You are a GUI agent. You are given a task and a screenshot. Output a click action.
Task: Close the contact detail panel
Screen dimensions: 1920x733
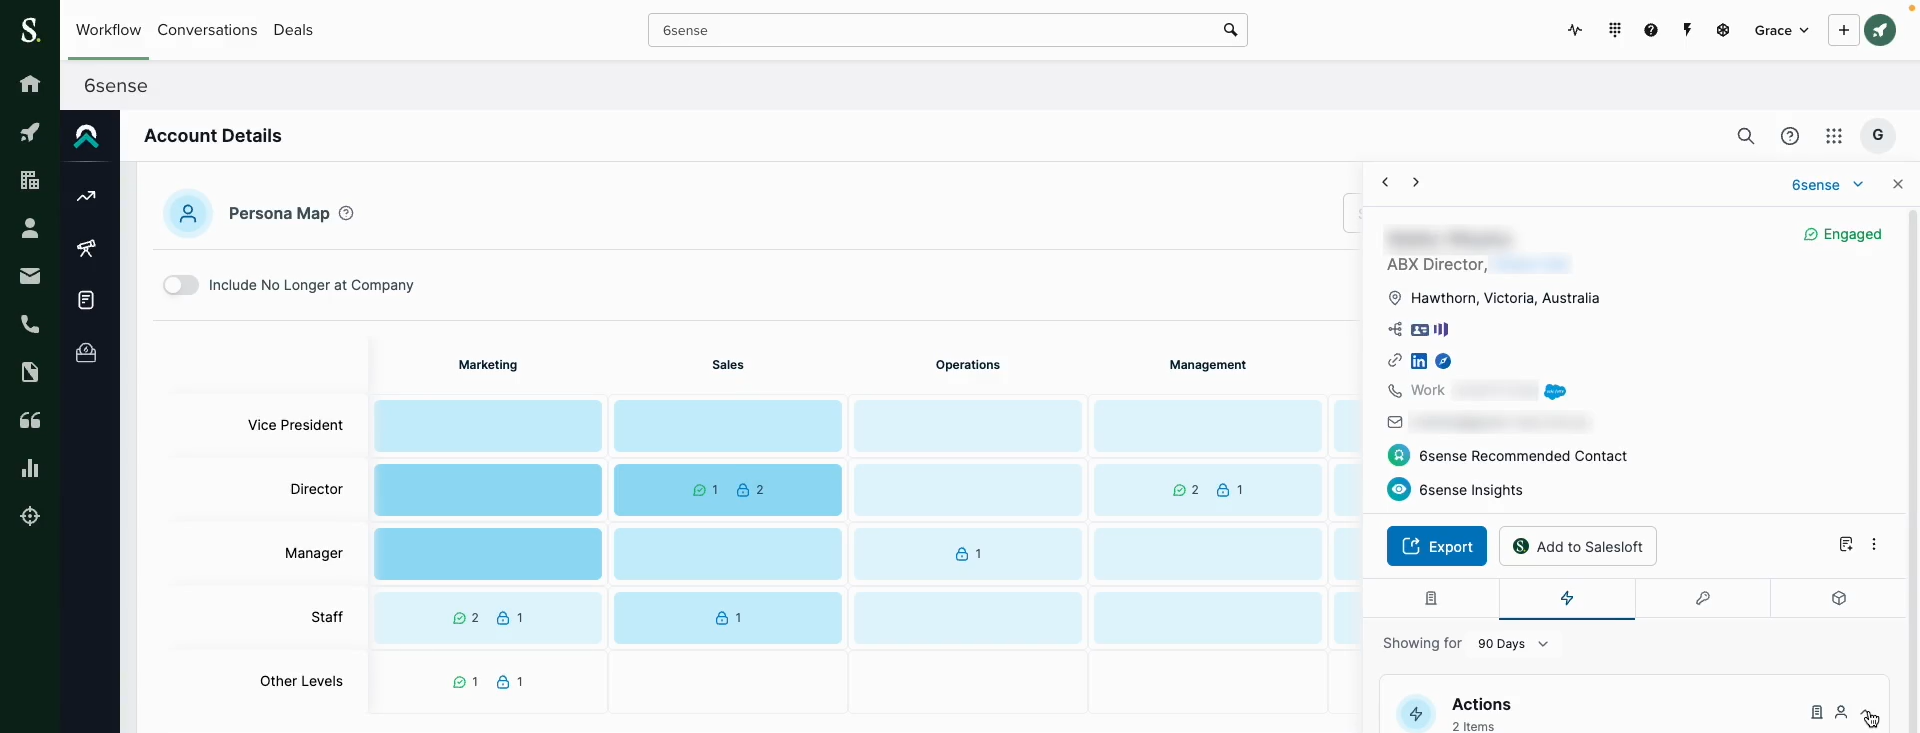(1898, 184)
